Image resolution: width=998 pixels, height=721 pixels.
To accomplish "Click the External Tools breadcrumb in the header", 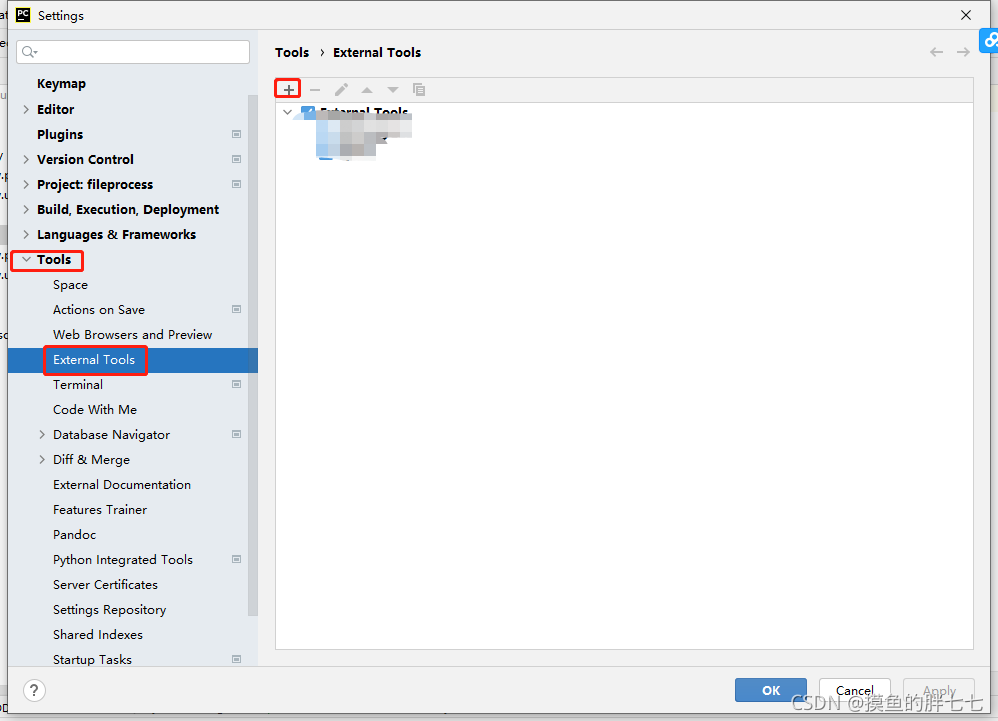I will click(377, 52).
